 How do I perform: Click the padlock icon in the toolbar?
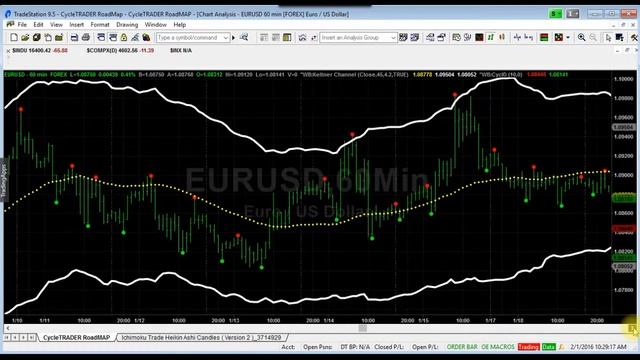(x=124, y=38)
